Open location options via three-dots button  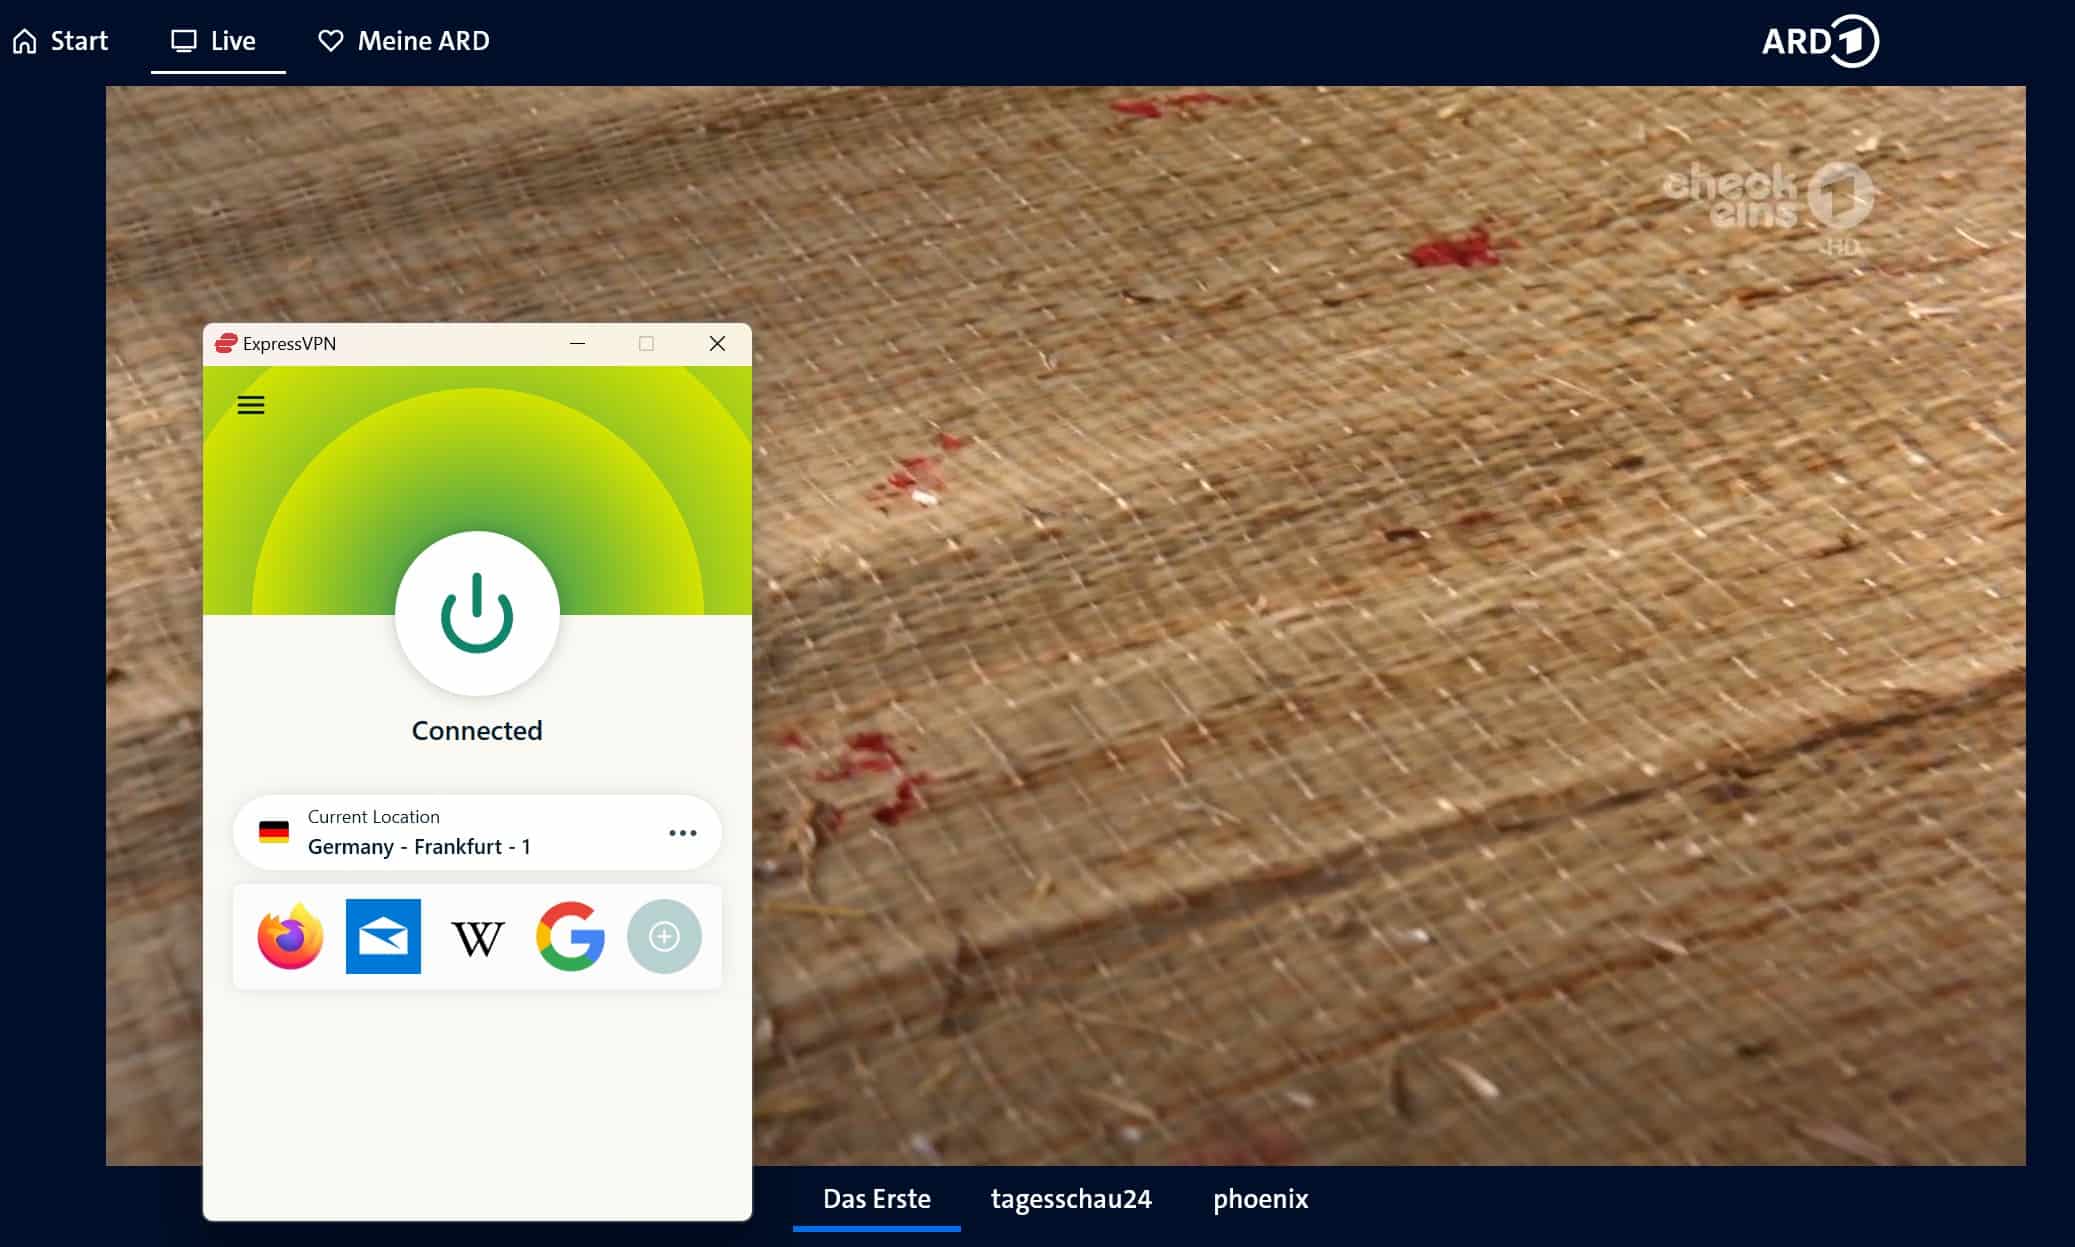click(x=682, y=833)
